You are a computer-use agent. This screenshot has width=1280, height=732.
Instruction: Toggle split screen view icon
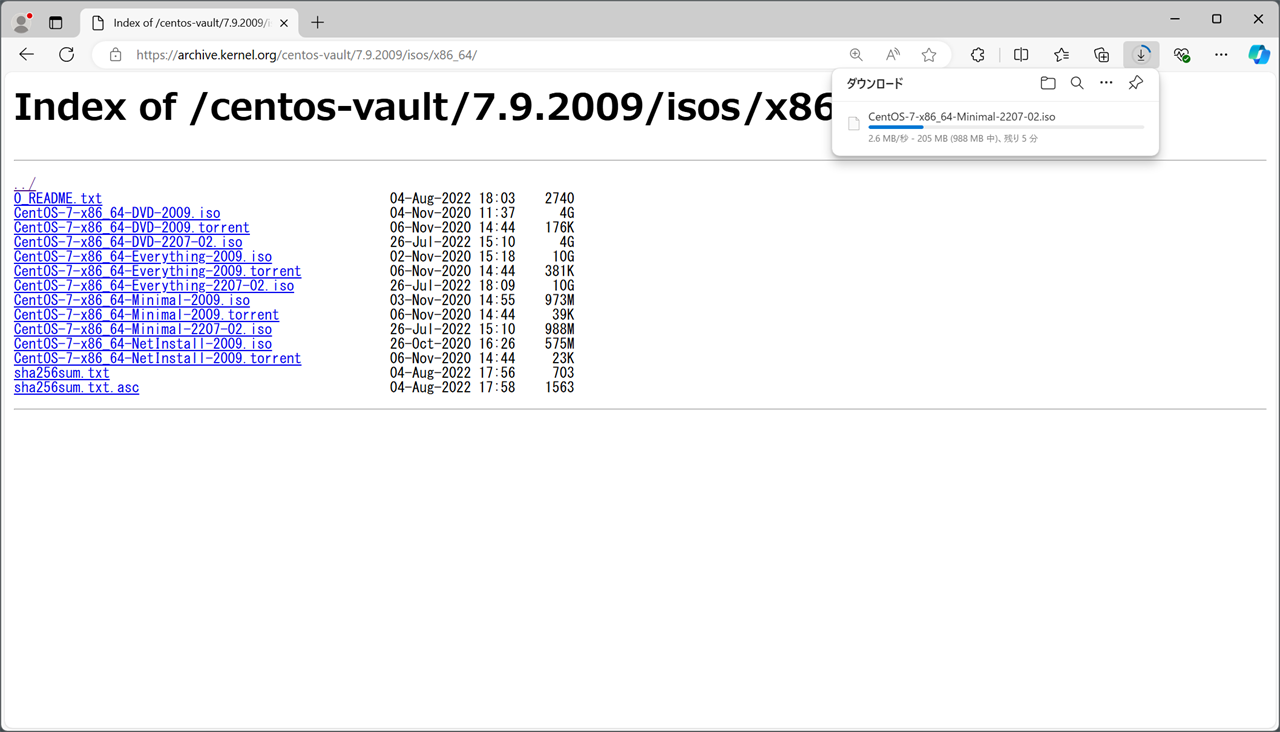click(1021, 55)
